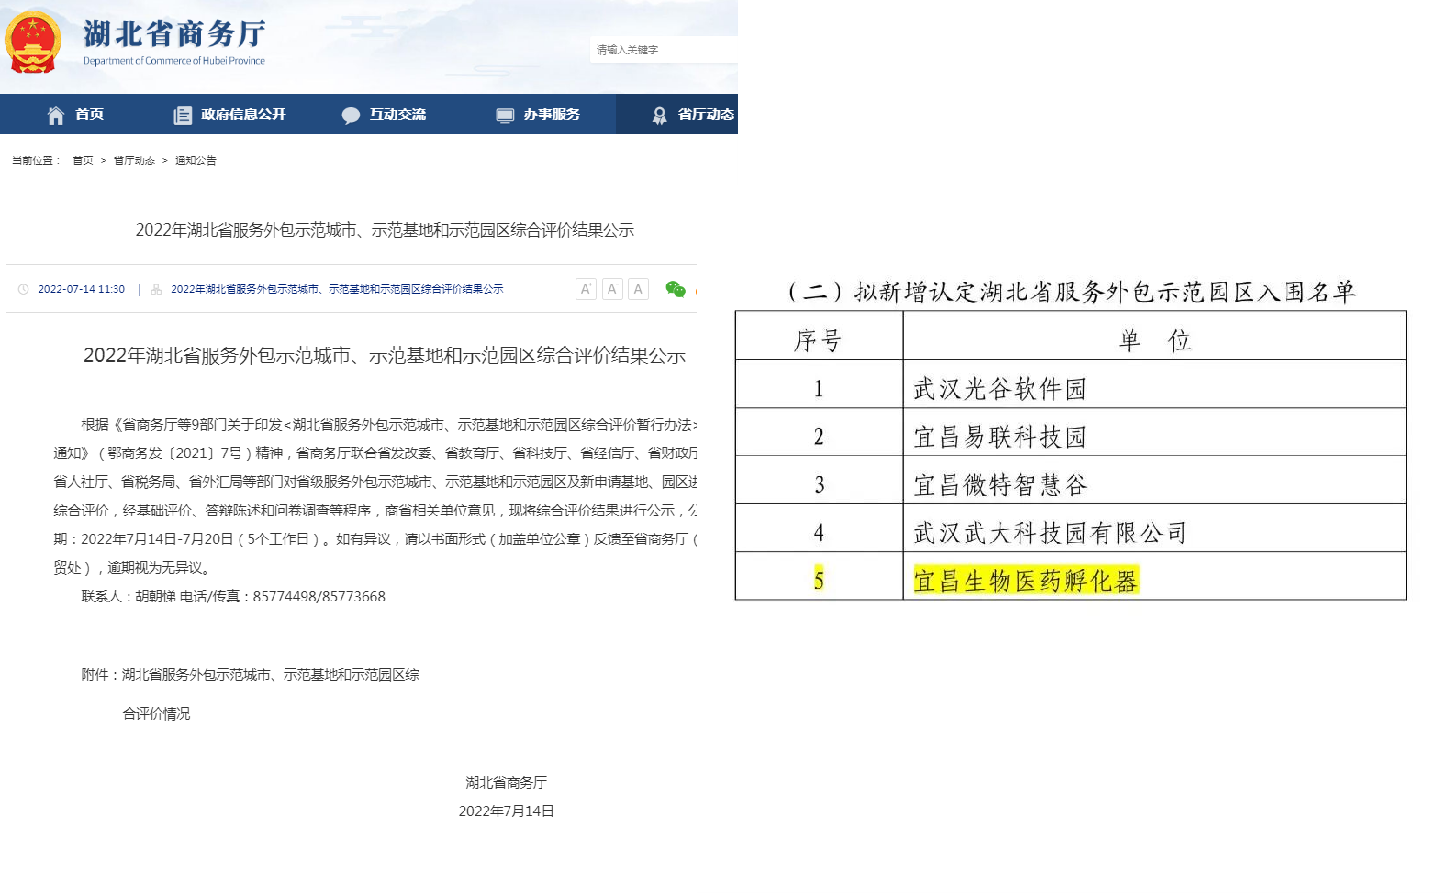
Task: Click the sitemap icon before article title link
Action: pos(156,289)
